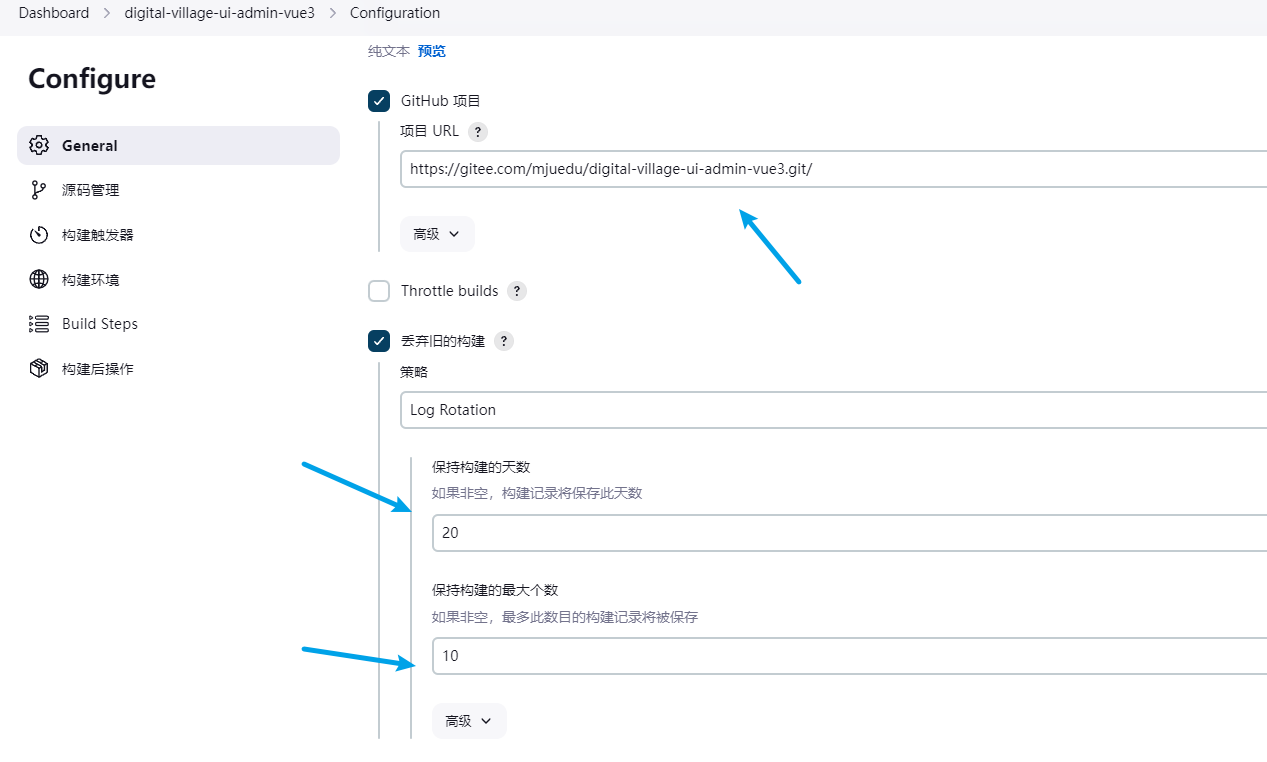Click the Build Steps list icon
The image size is (1267, 762).
point(39,324)
